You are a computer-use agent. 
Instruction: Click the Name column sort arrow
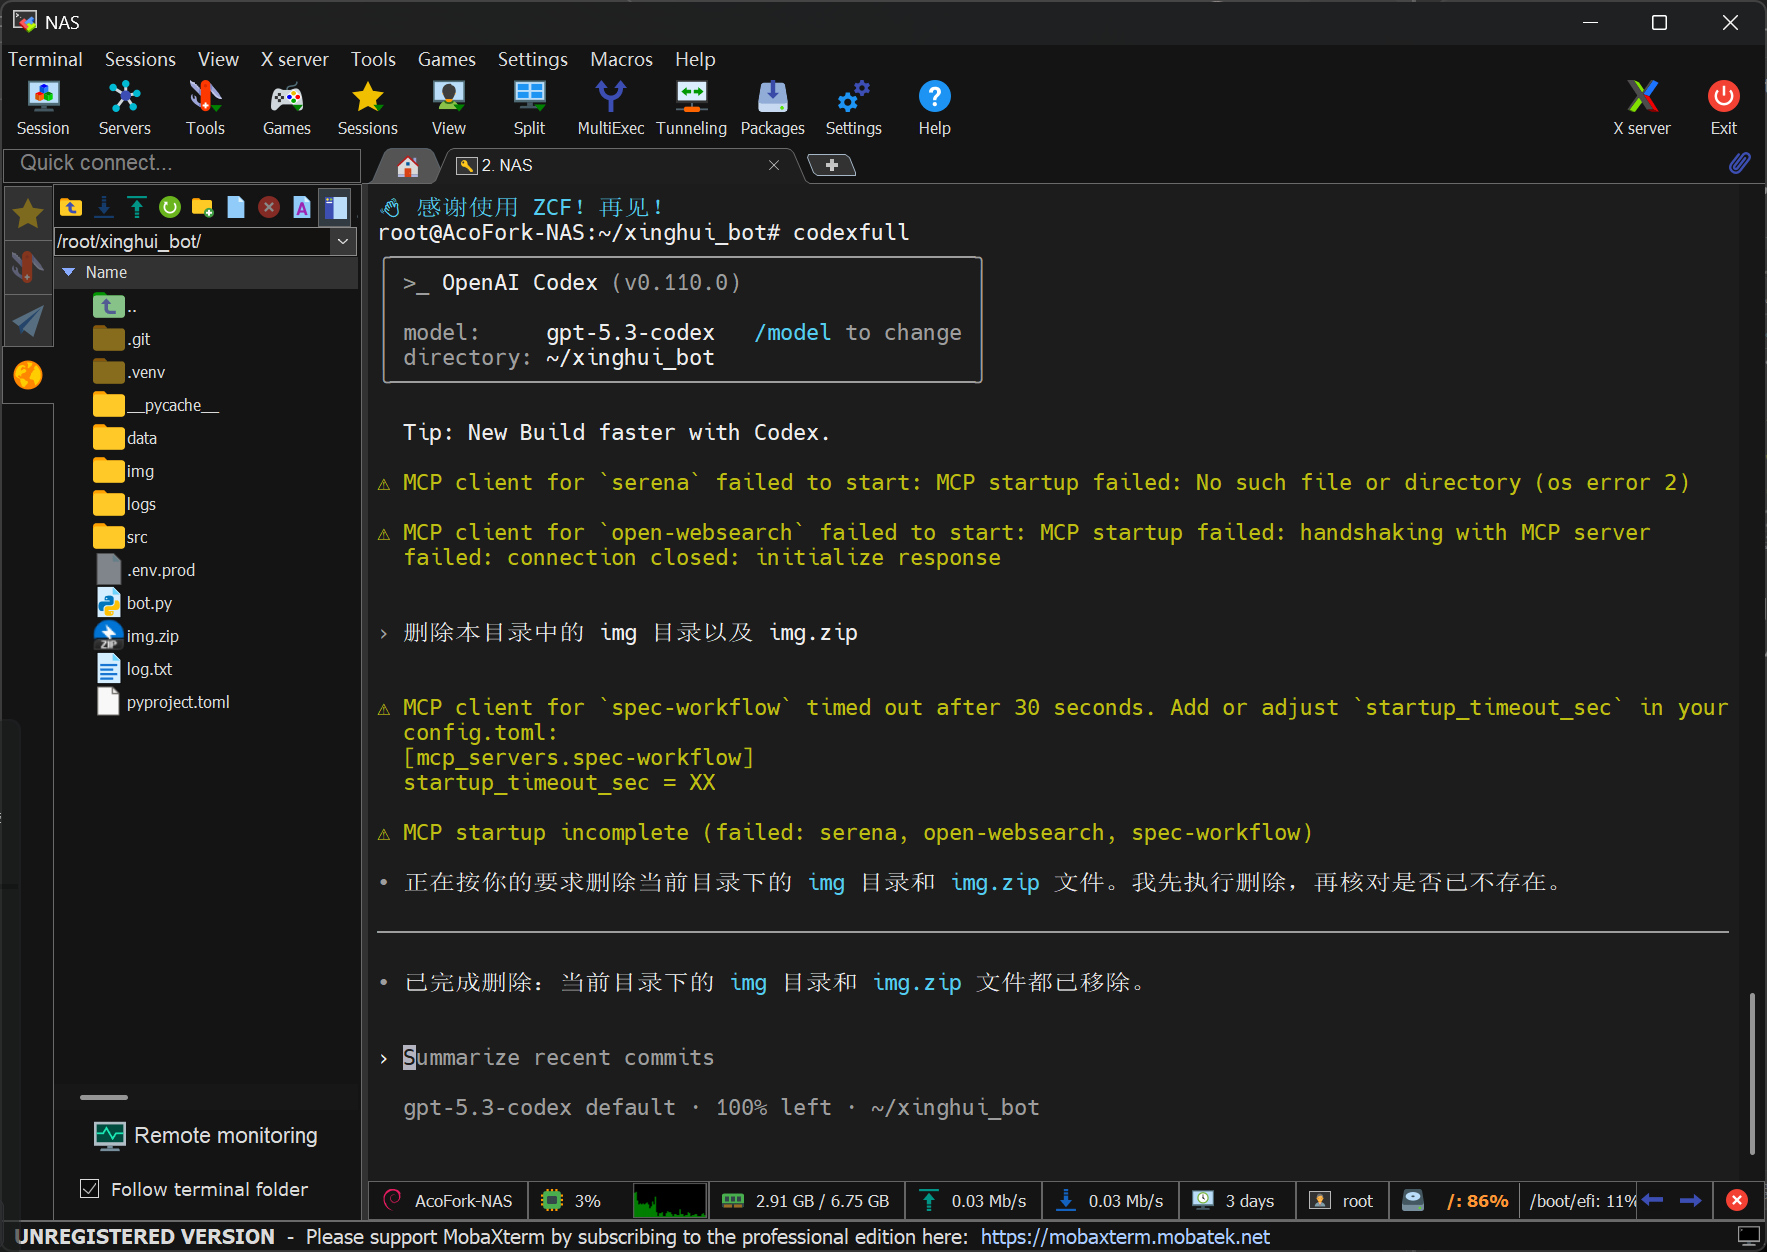(69, 272)
